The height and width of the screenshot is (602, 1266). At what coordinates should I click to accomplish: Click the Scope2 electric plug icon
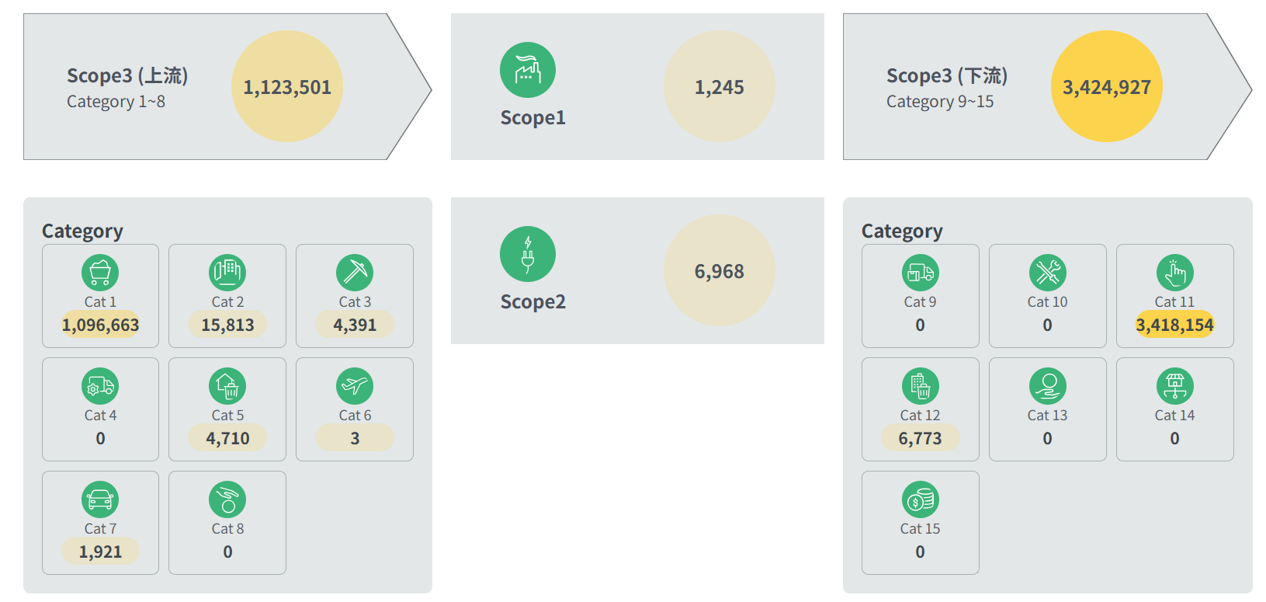click(x=527, y=254)
